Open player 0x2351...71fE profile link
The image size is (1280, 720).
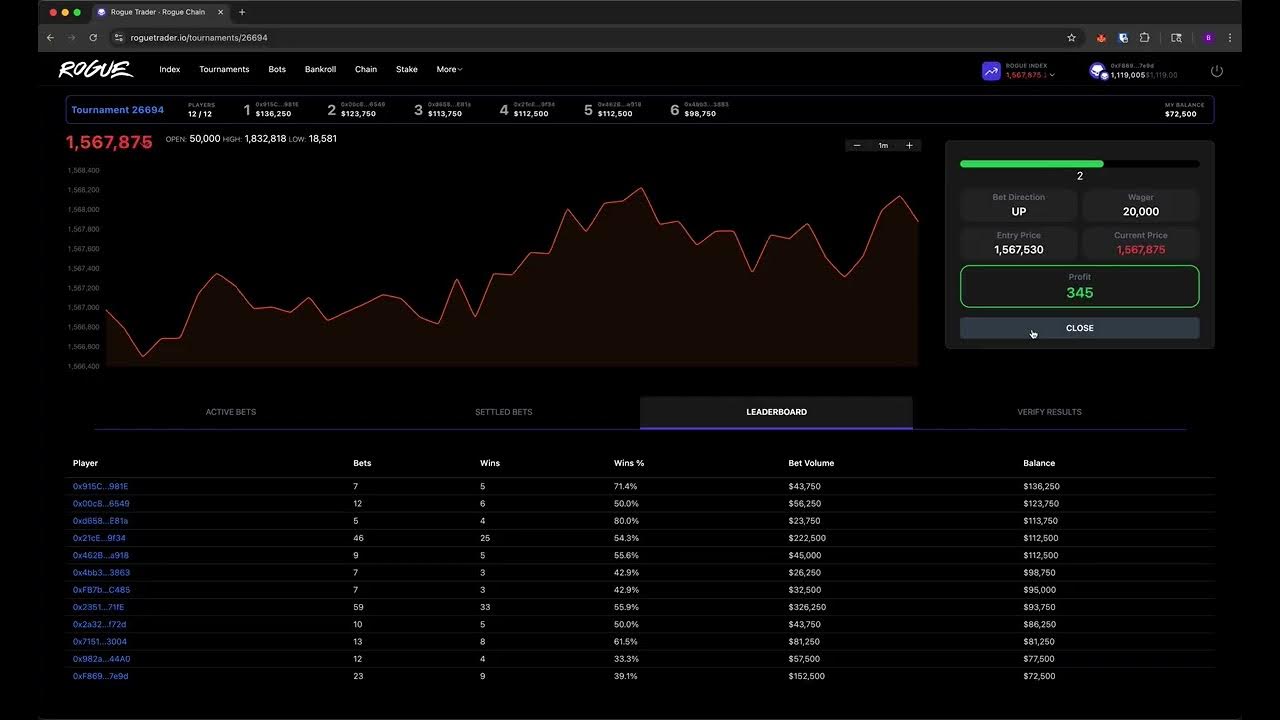click(x=99, y=607)
